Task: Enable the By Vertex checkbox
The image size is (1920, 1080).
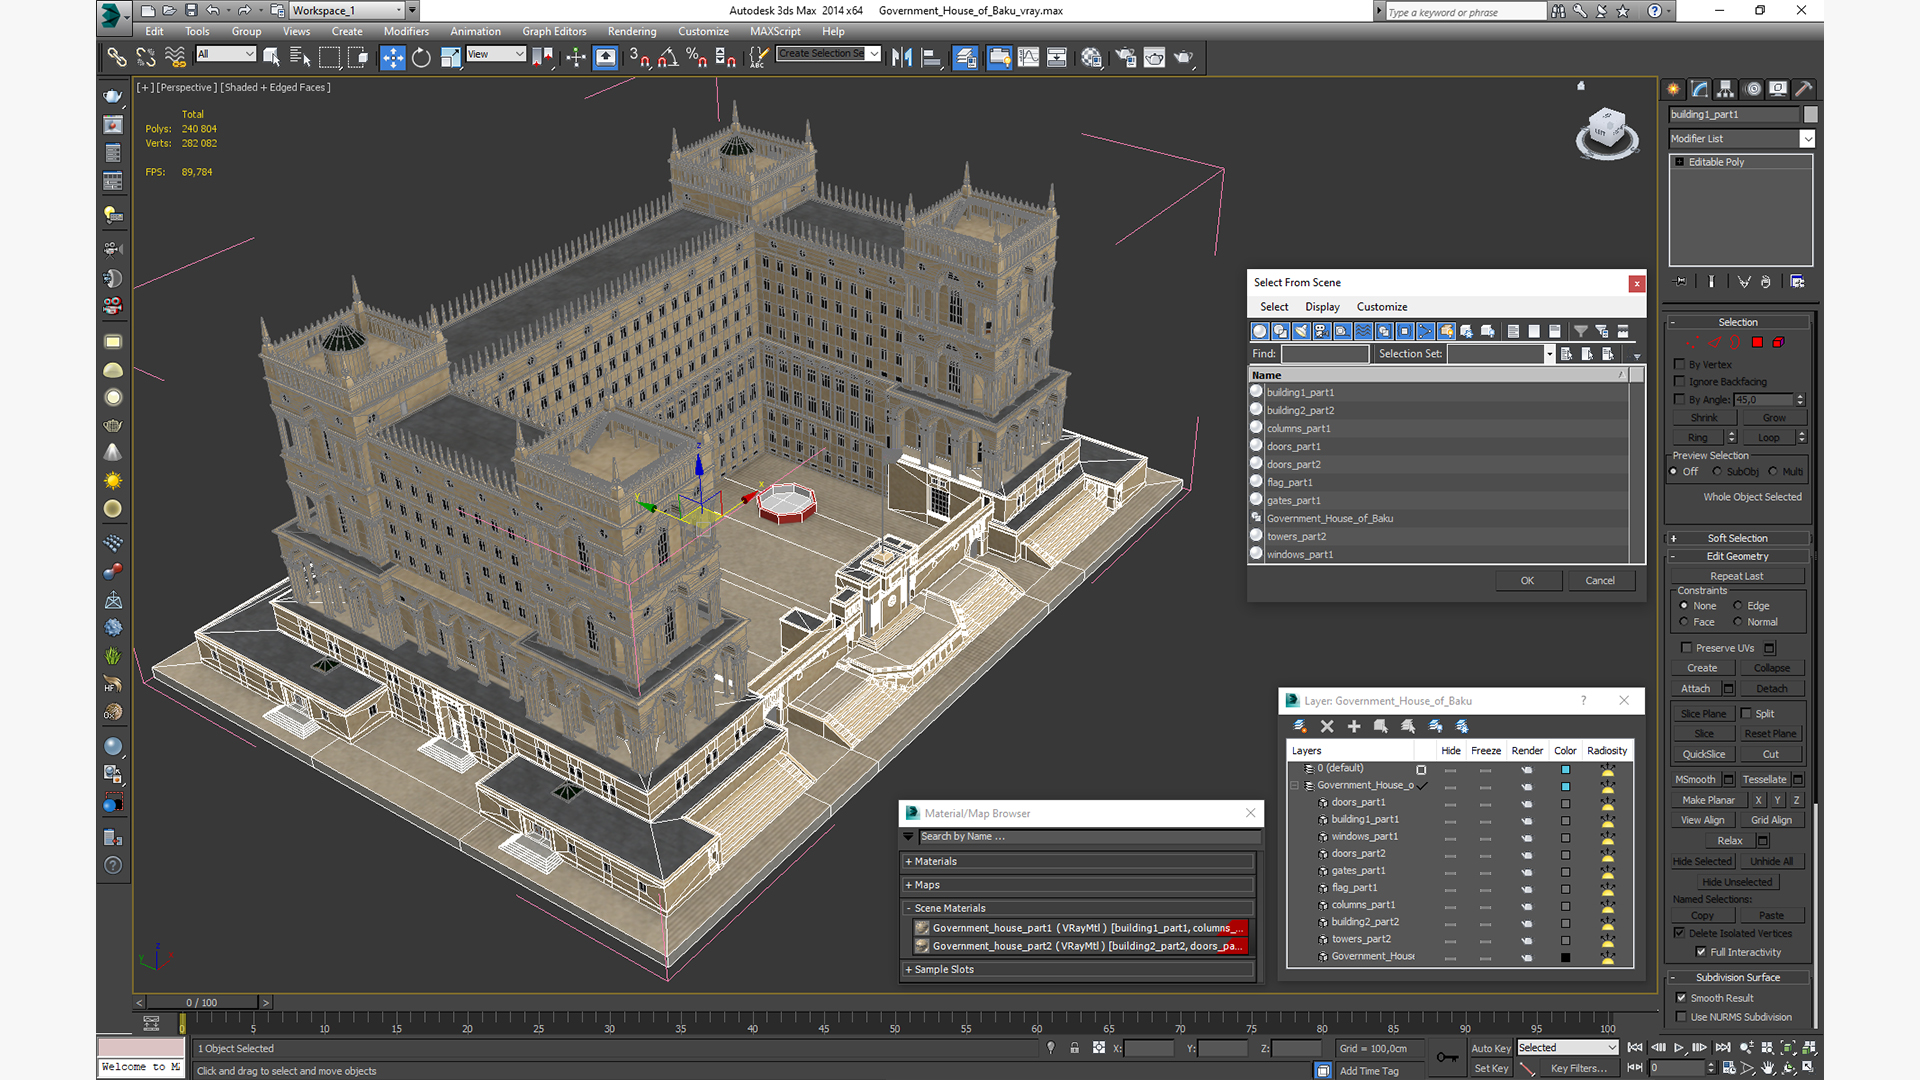Action: [x=1680, y=365]
